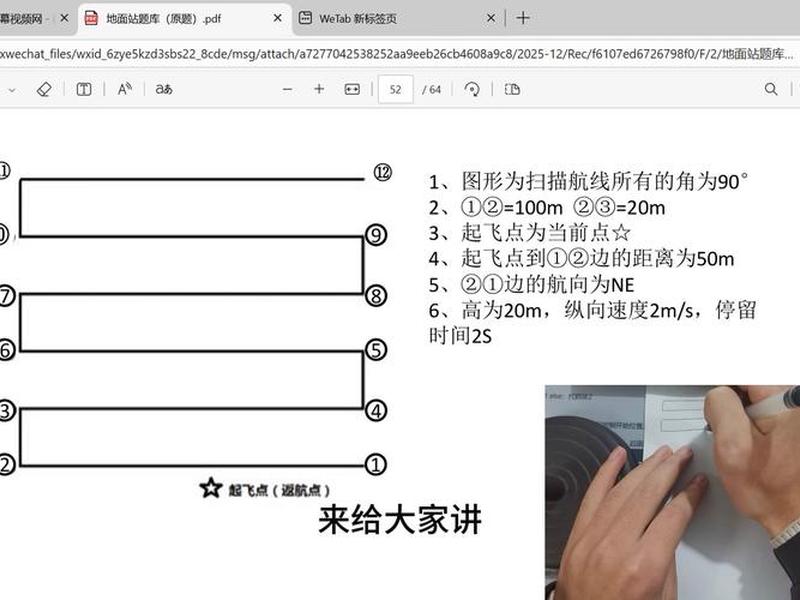Expand the dropdown arrow left of eraser
Viewport: 800px width, 600px height.
click(11, 90)
